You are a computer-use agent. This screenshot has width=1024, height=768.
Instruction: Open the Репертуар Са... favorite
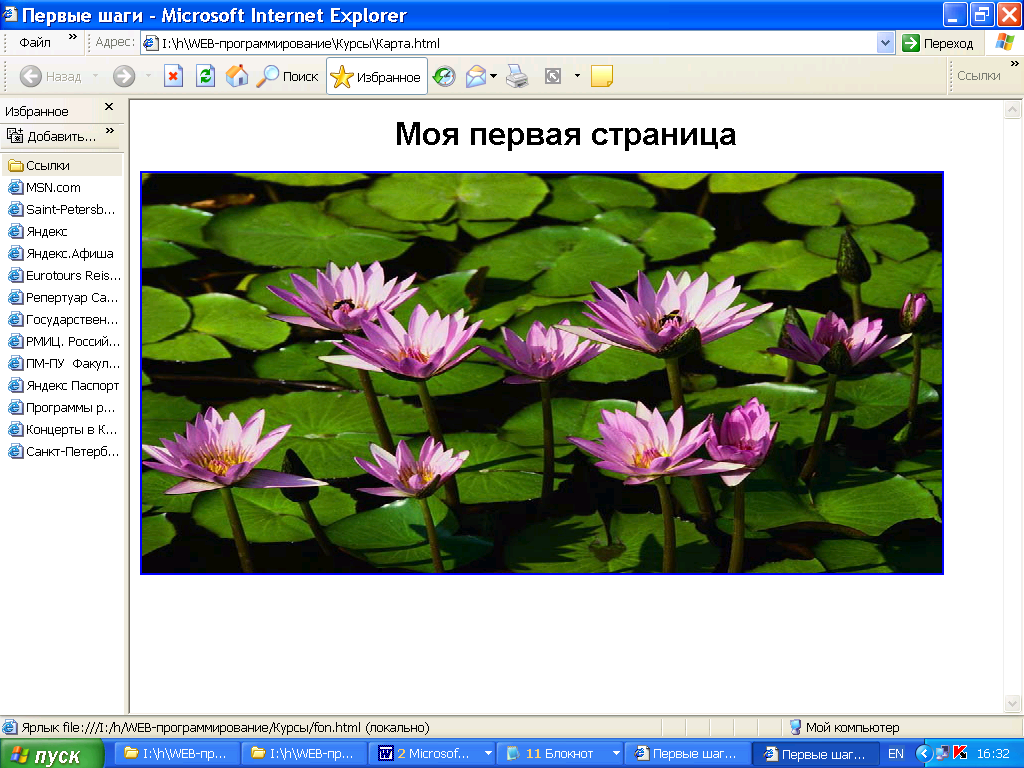[x=63, y=297]
